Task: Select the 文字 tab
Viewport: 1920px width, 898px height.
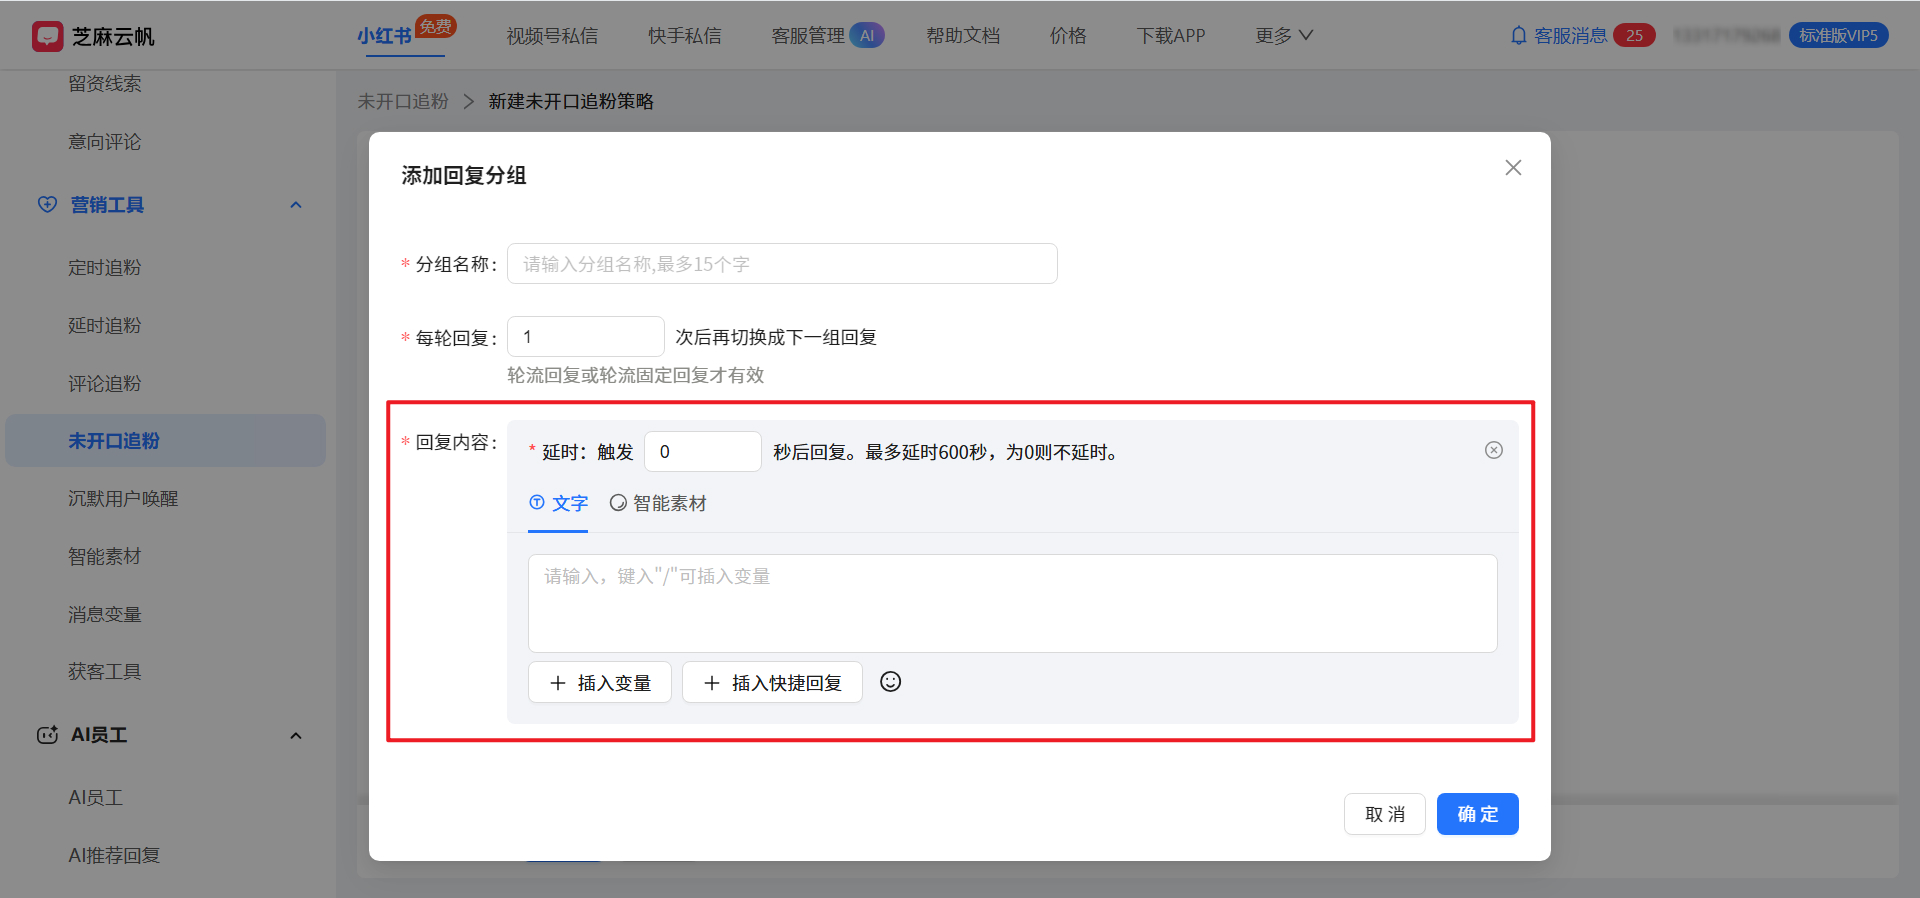Action: click(x=558, y=503)
